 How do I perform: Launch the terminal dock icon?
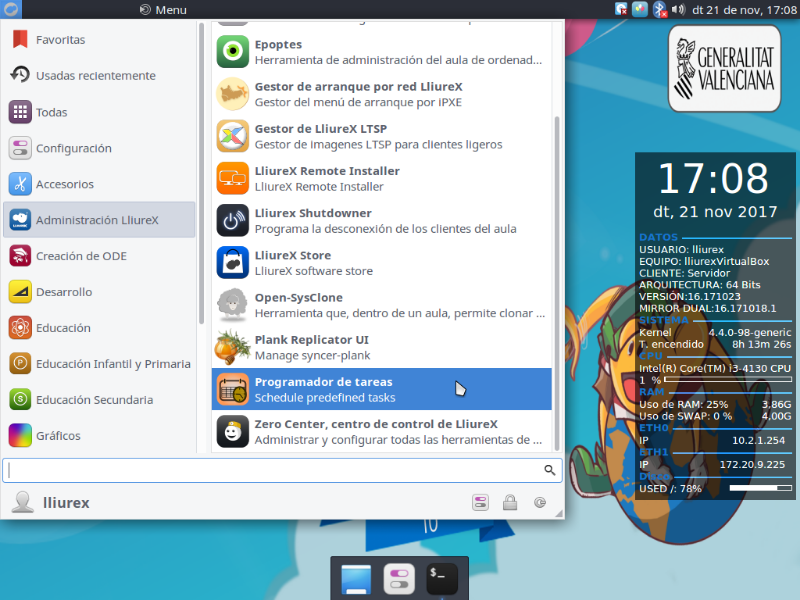[x=442, y=579]
